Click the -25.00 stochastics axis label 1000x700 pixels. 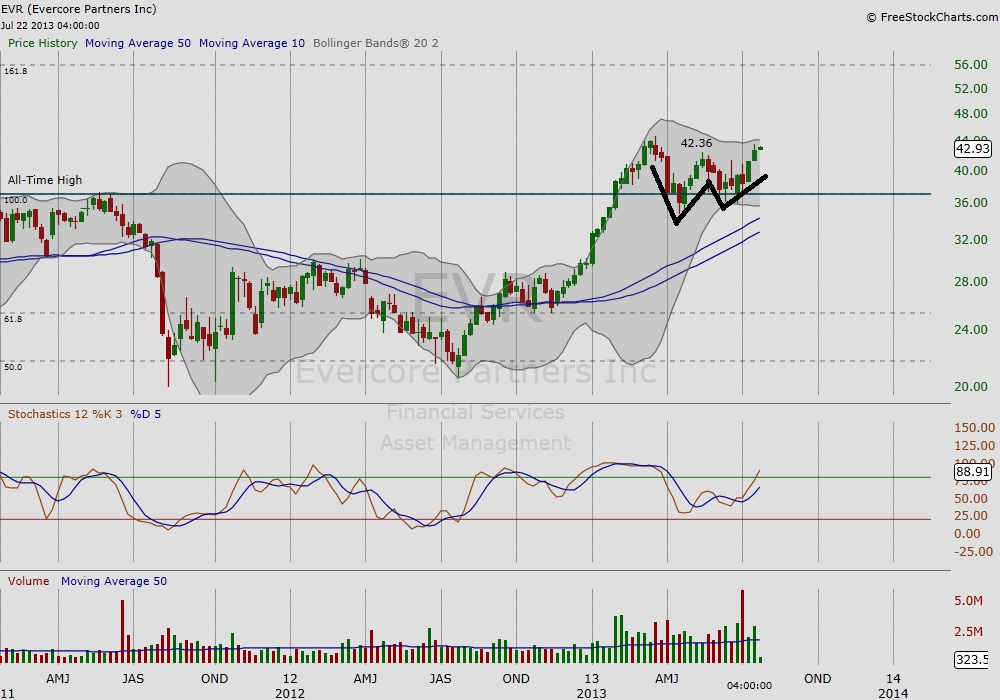(974, 551)
